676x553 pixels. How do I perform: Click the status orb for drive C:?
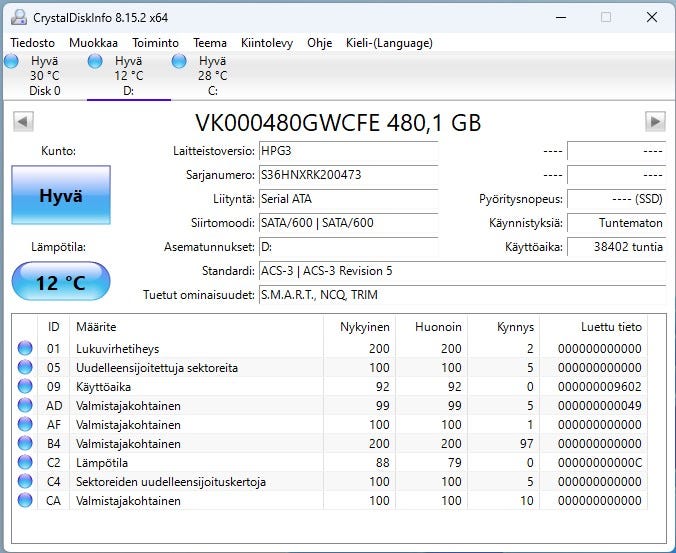click(x=180, y=61)
